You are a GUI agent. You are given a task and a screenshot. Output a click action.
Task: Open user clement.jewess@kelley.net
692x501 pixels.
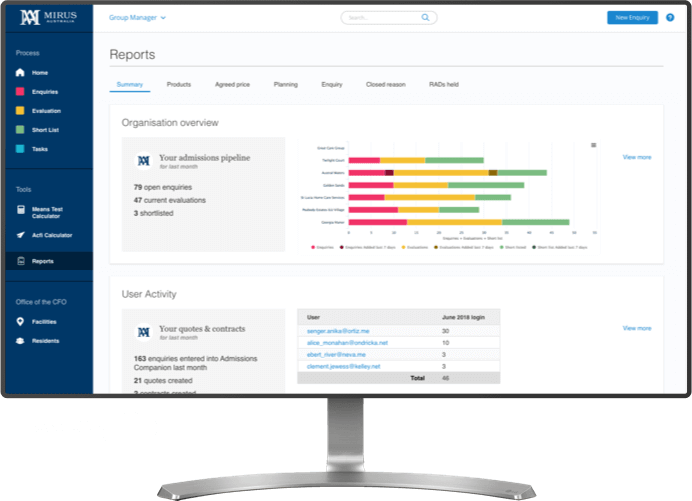(x=343, y=367)
